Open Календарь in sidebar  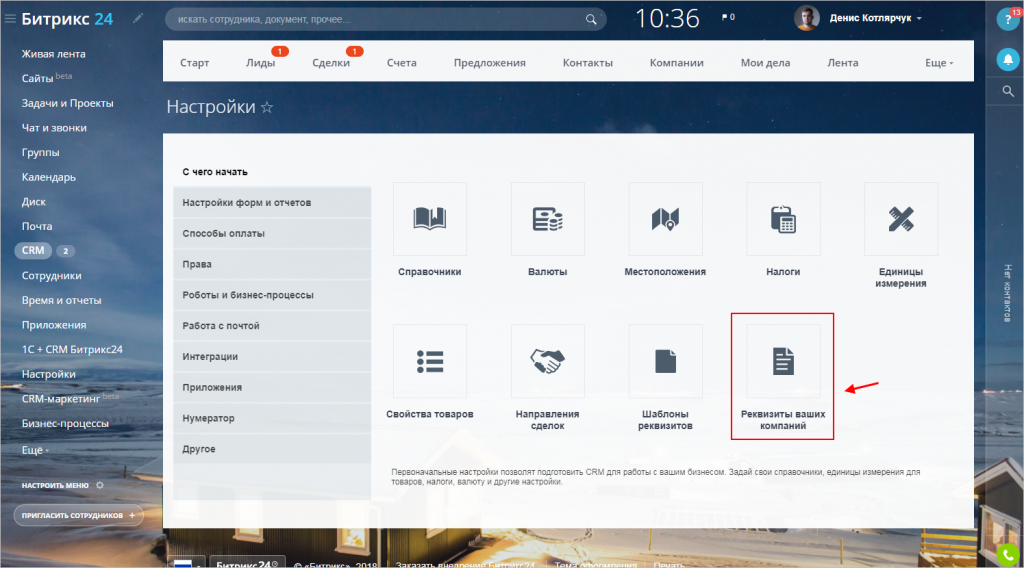click(48, 177)
